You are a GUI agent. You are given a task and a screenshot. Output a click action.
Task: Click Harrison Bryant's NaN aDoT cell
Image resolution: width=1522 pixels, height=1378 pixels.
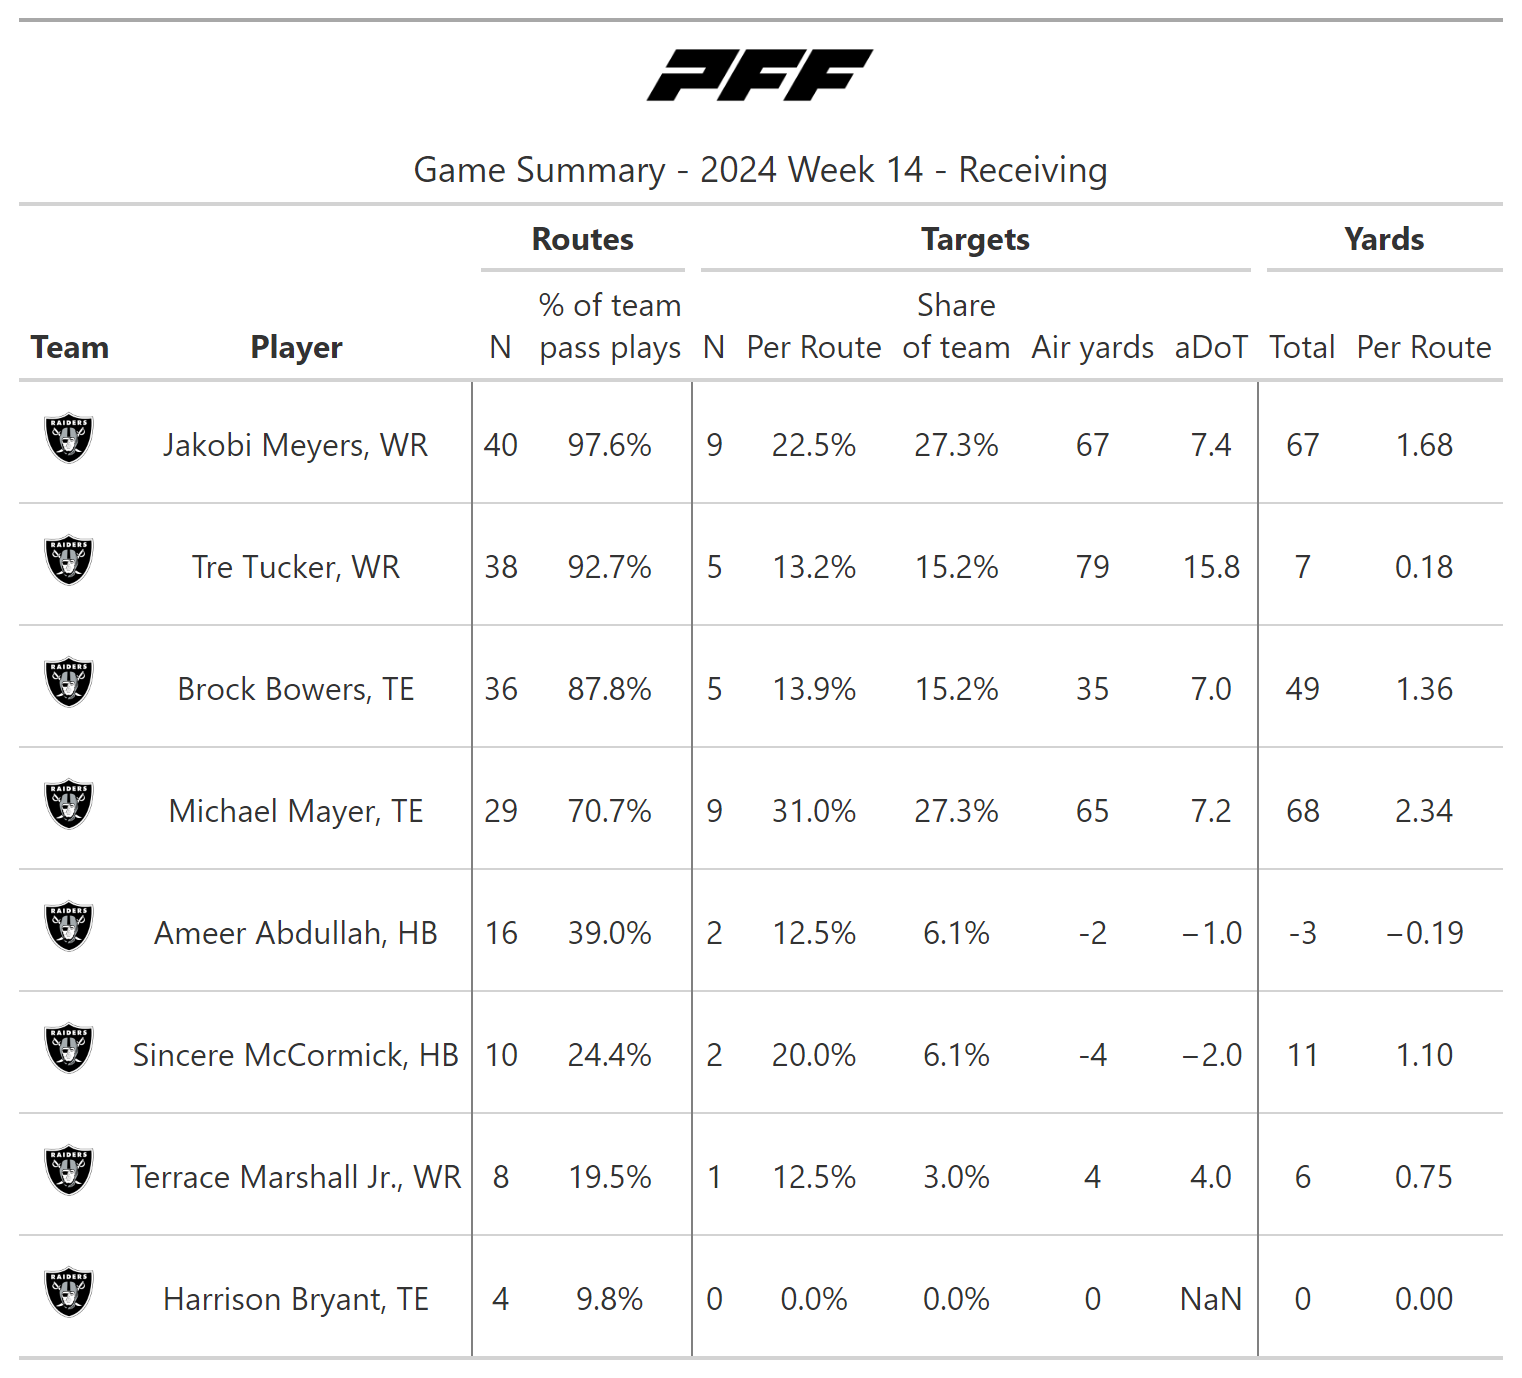pyautogui.click(x=1210, y=1299)
